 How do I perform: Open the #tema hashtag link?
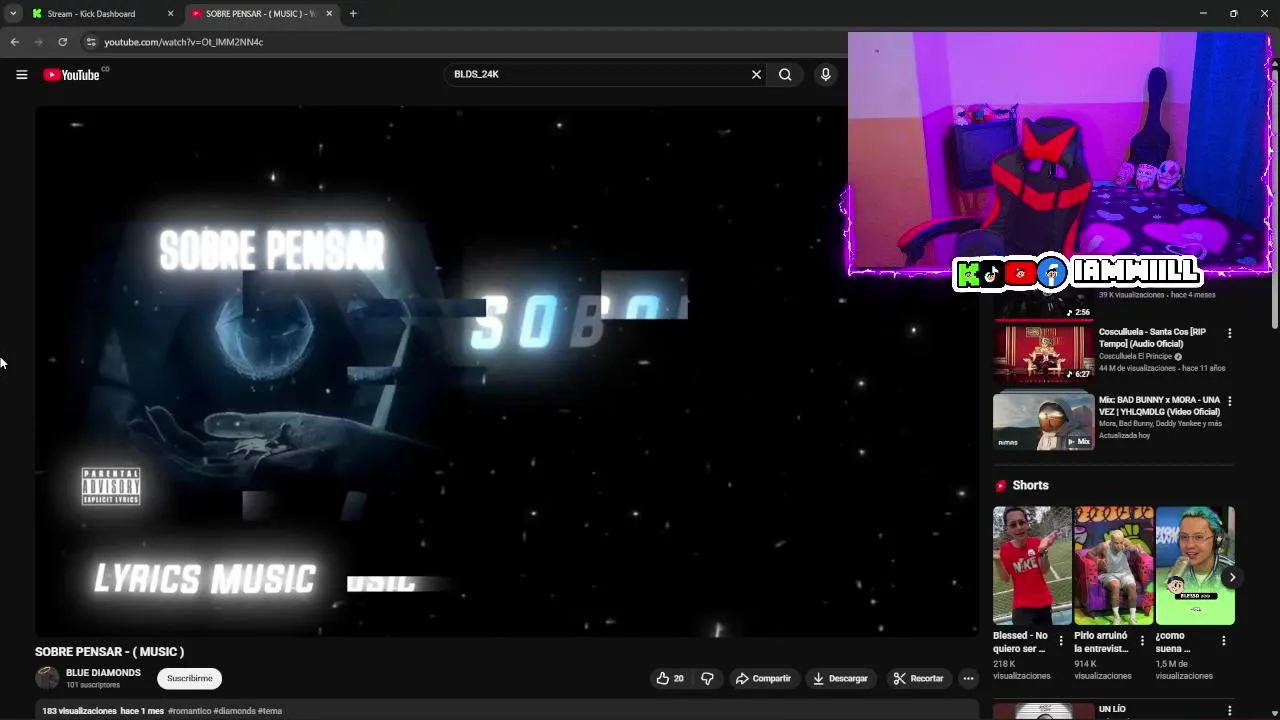270,711
